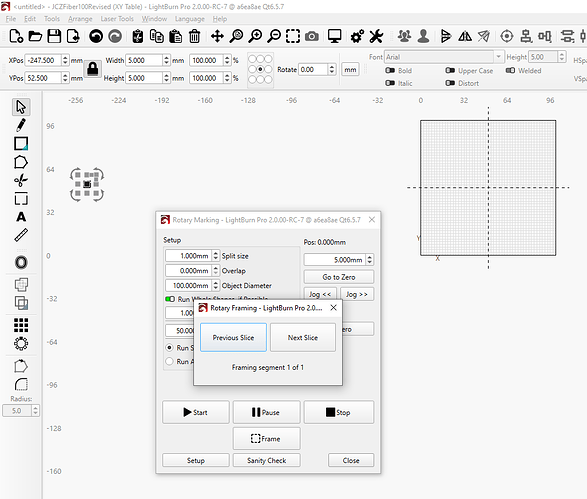The image size is (587, 499).
Task: Click the XPos input field
Action: coord(44,60)
